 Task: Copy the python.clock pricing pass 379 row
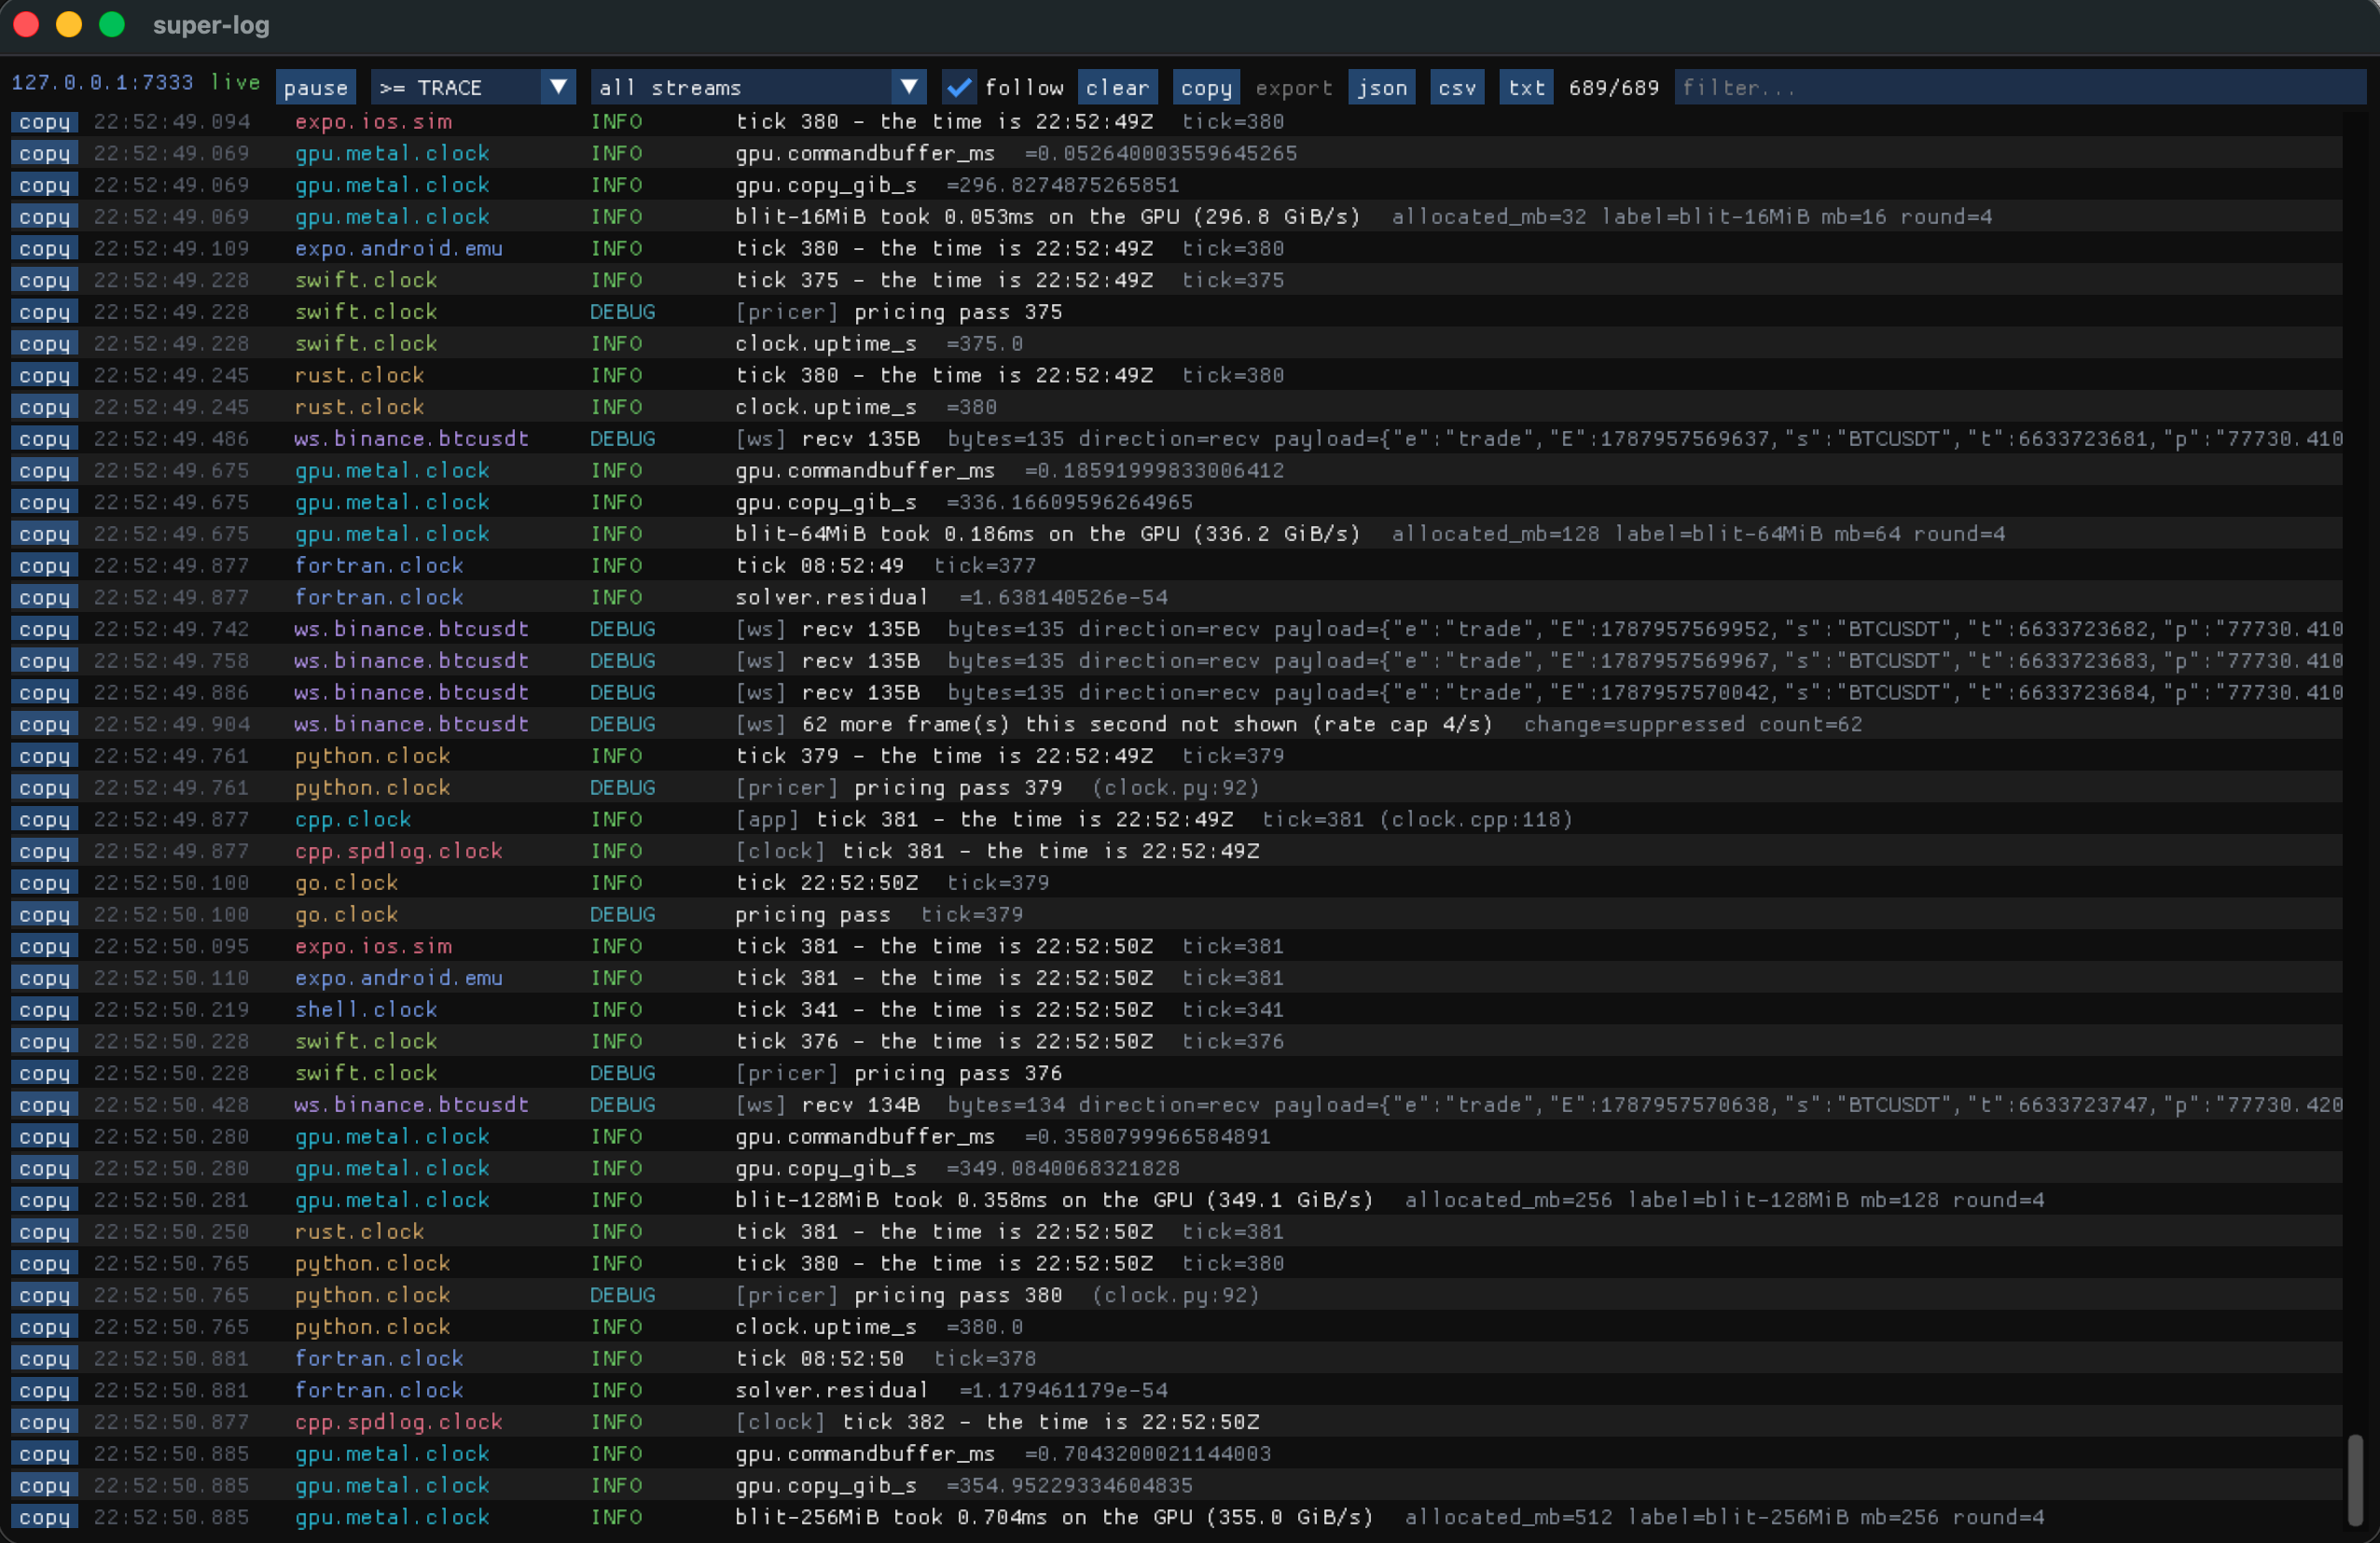pyautogui.click(x=44, y=788)
